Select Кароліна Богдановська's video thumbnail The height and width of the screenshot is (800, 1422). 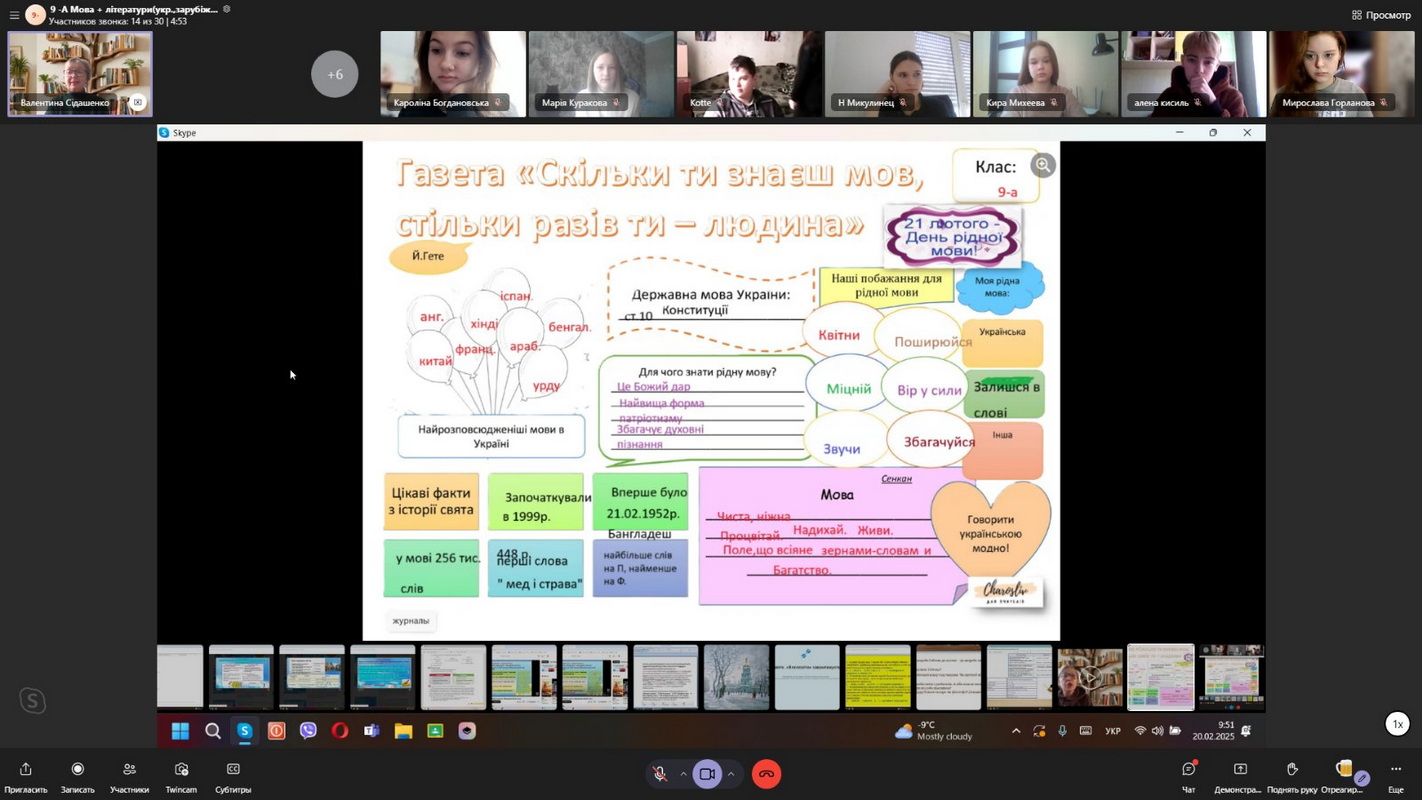452,74
